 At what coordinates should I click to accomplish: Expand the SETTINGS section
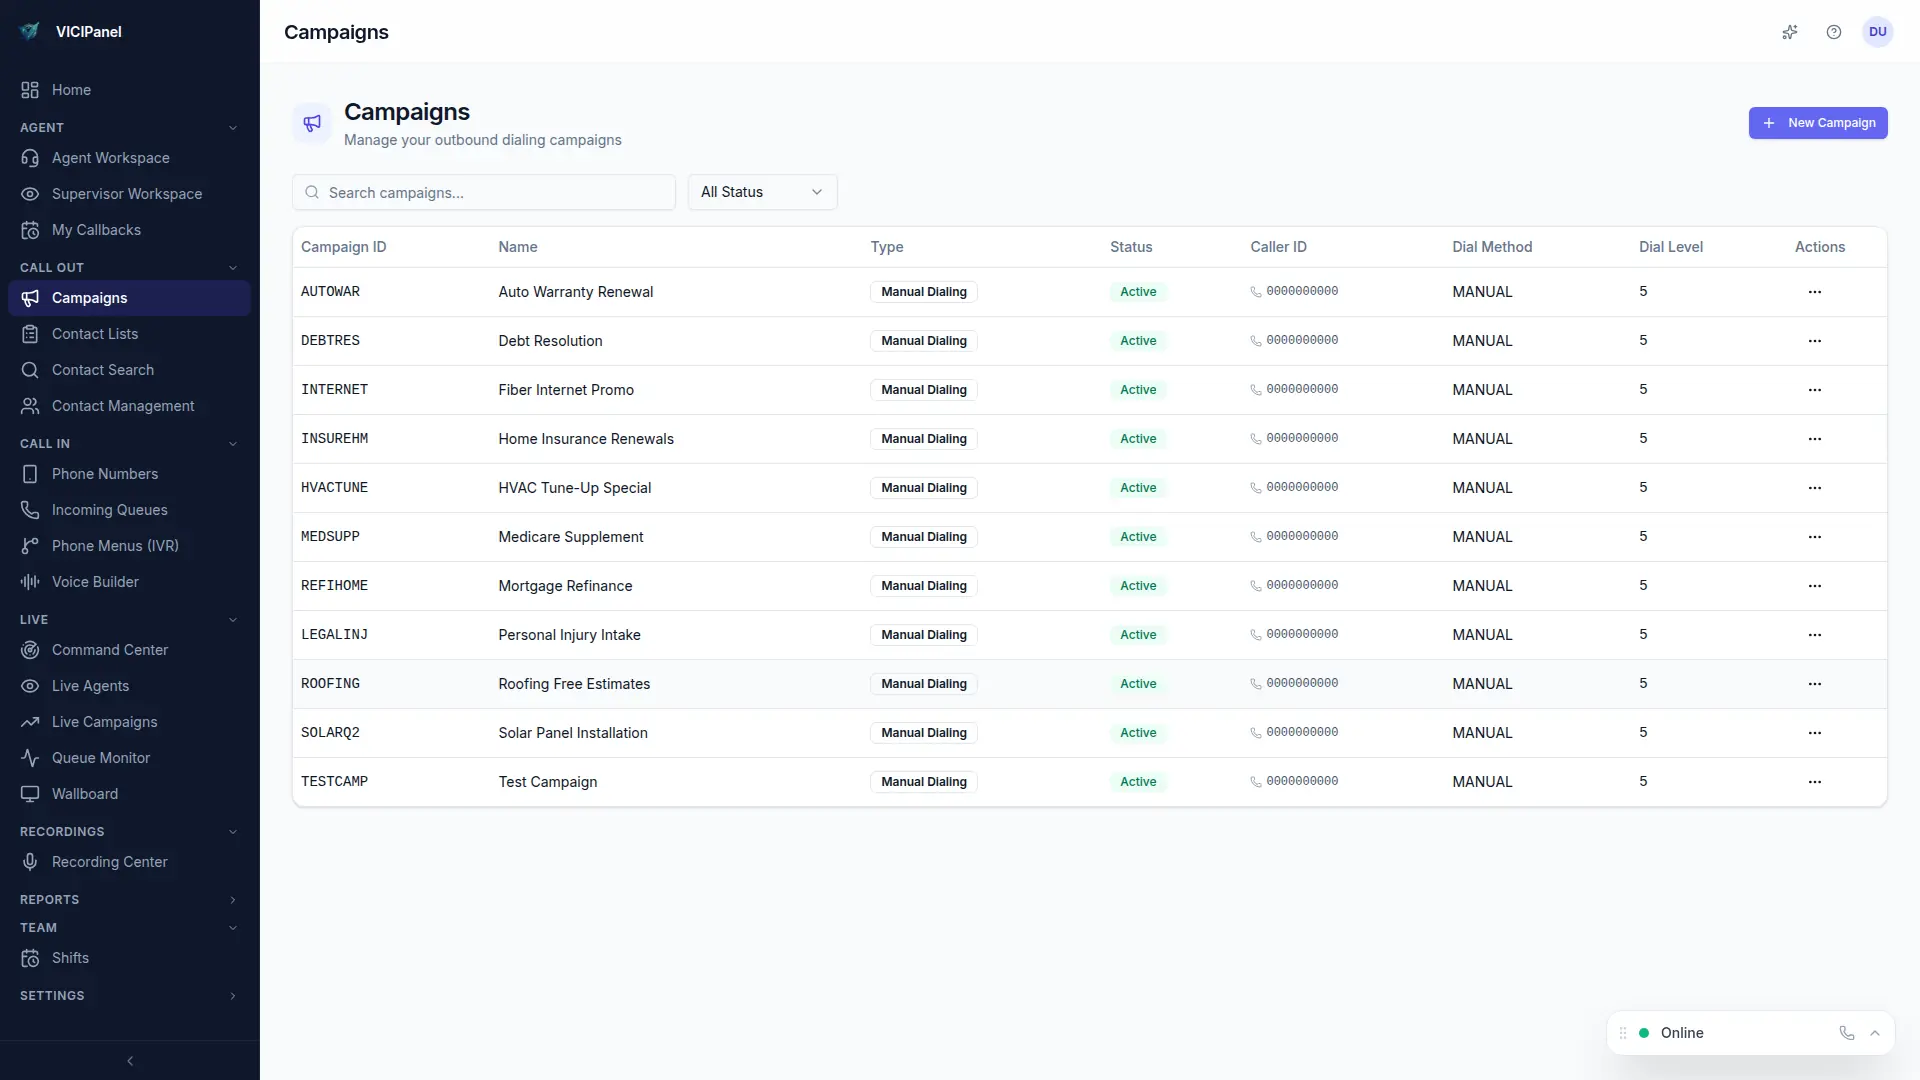232,995
